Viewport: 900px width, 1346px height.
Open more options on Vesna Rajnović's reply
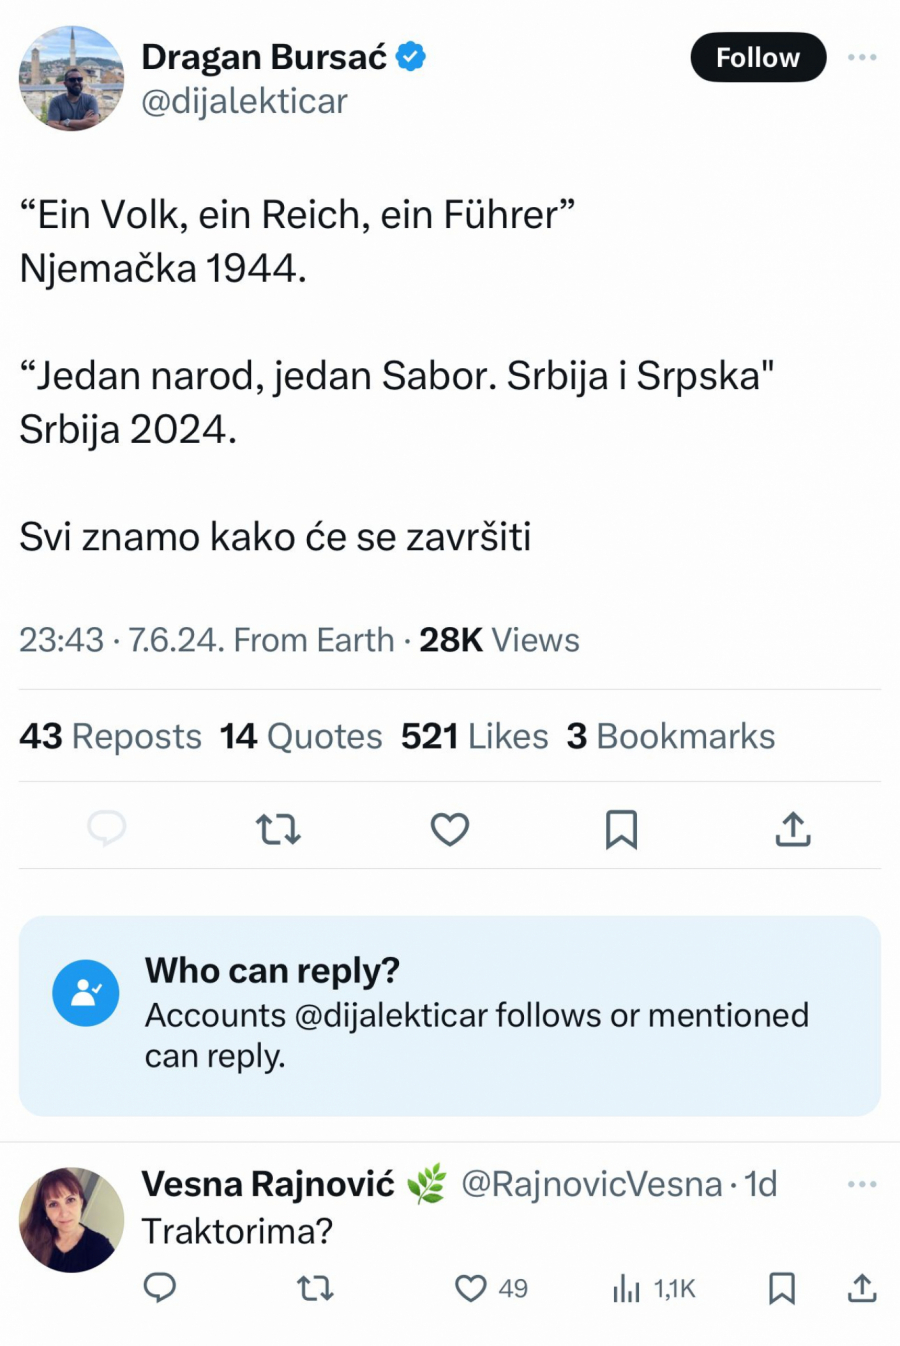862,1184
